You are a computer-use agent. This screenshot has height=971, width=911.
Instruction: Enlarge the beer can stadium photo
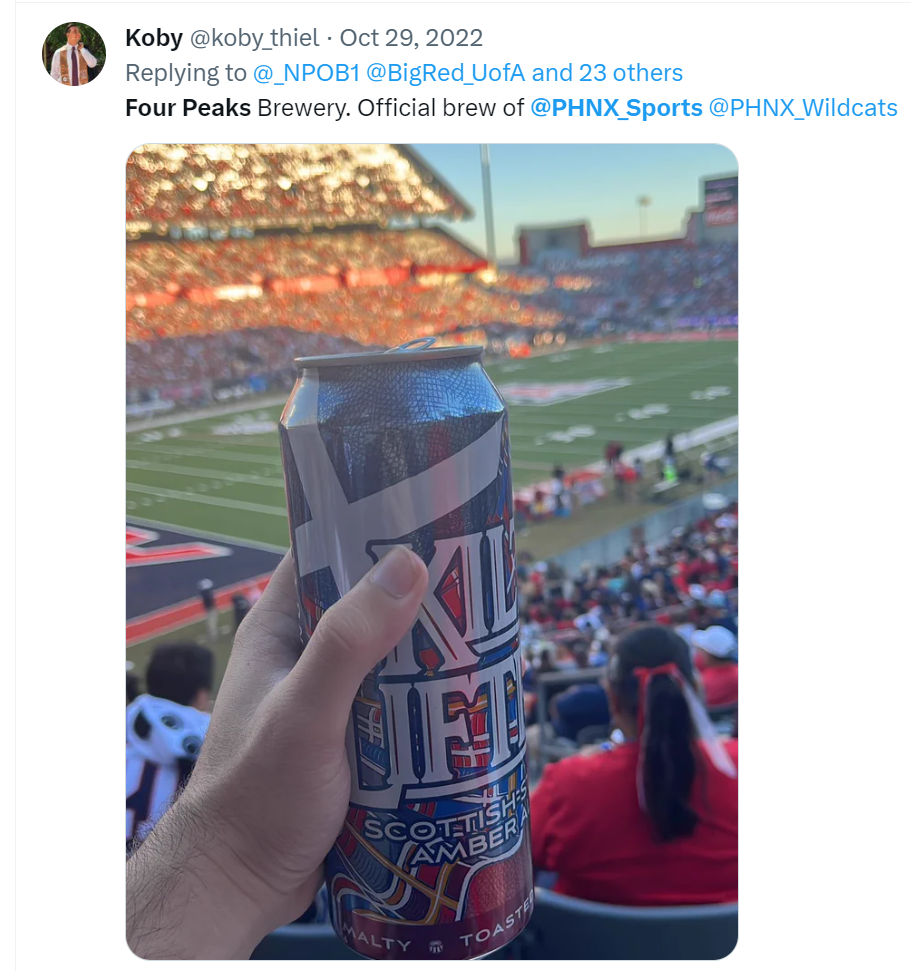tap(432, 551)
